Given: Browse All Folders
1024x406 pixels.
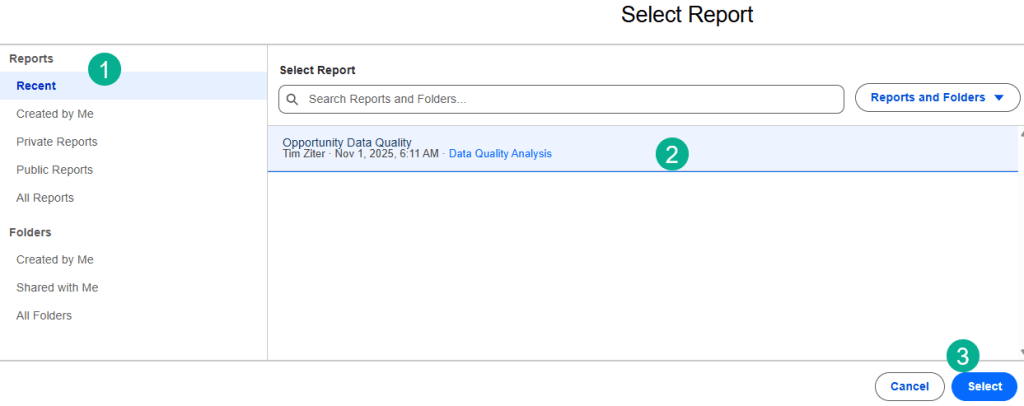Looking at the screenshot, I should pos(44,316).
